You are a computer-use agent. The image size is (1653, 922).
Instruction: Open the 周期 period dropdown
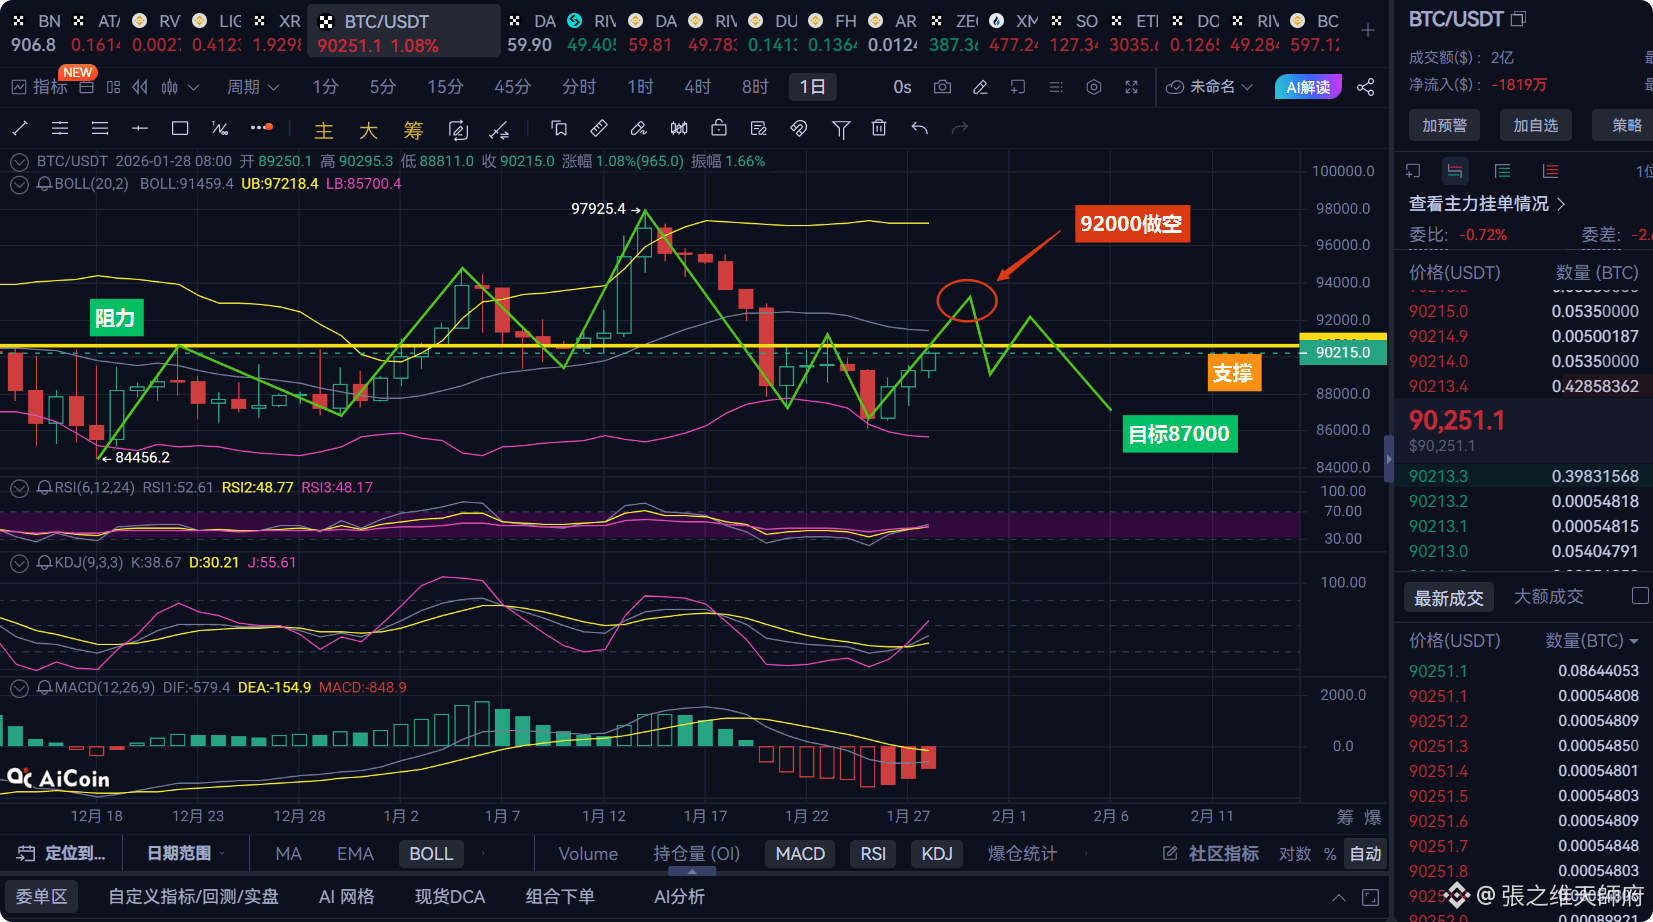pyautogui.click(x=253, y=87)
